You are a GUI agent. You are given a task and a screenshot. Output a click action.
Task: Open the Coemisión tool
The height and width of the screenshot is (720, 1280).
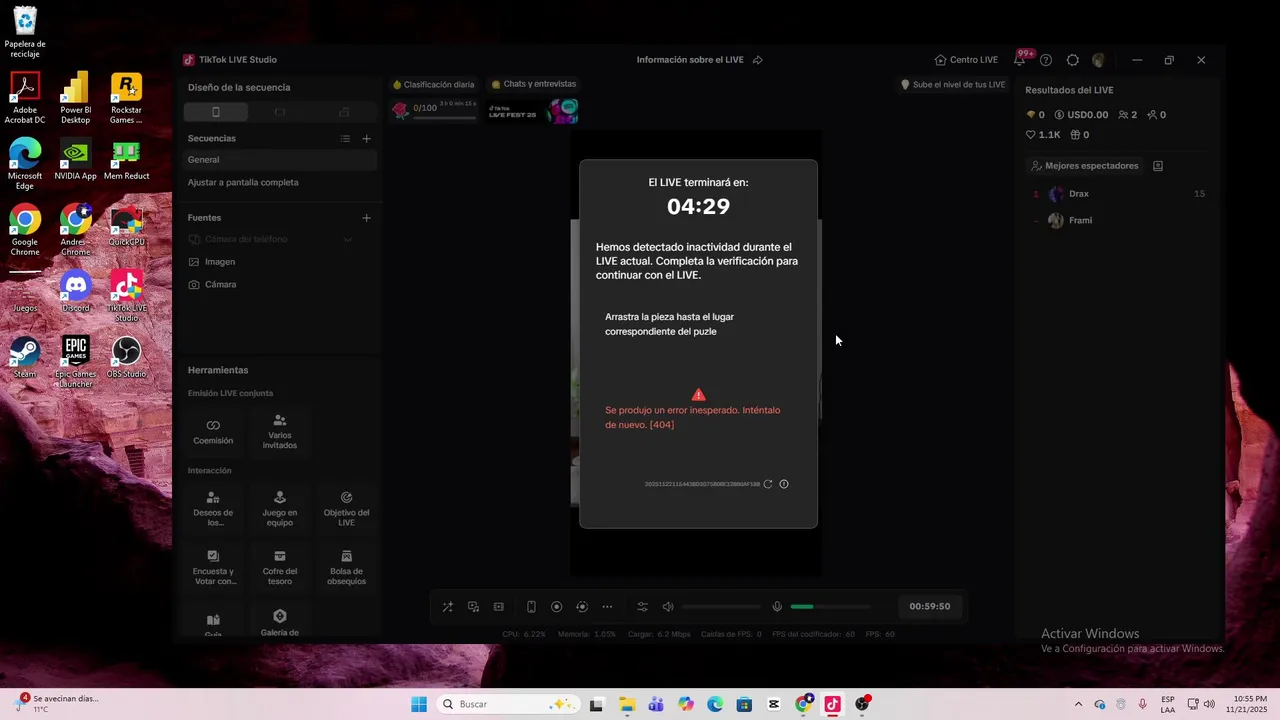click(x=213, y=431)
